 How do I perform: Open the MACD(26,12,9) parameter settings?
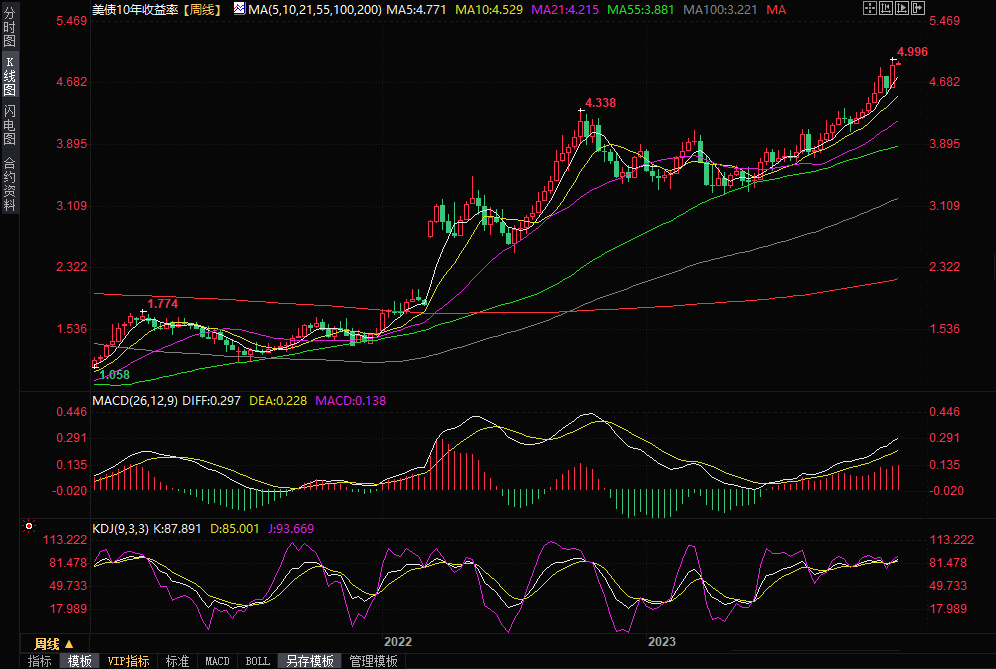click(135, 401)
